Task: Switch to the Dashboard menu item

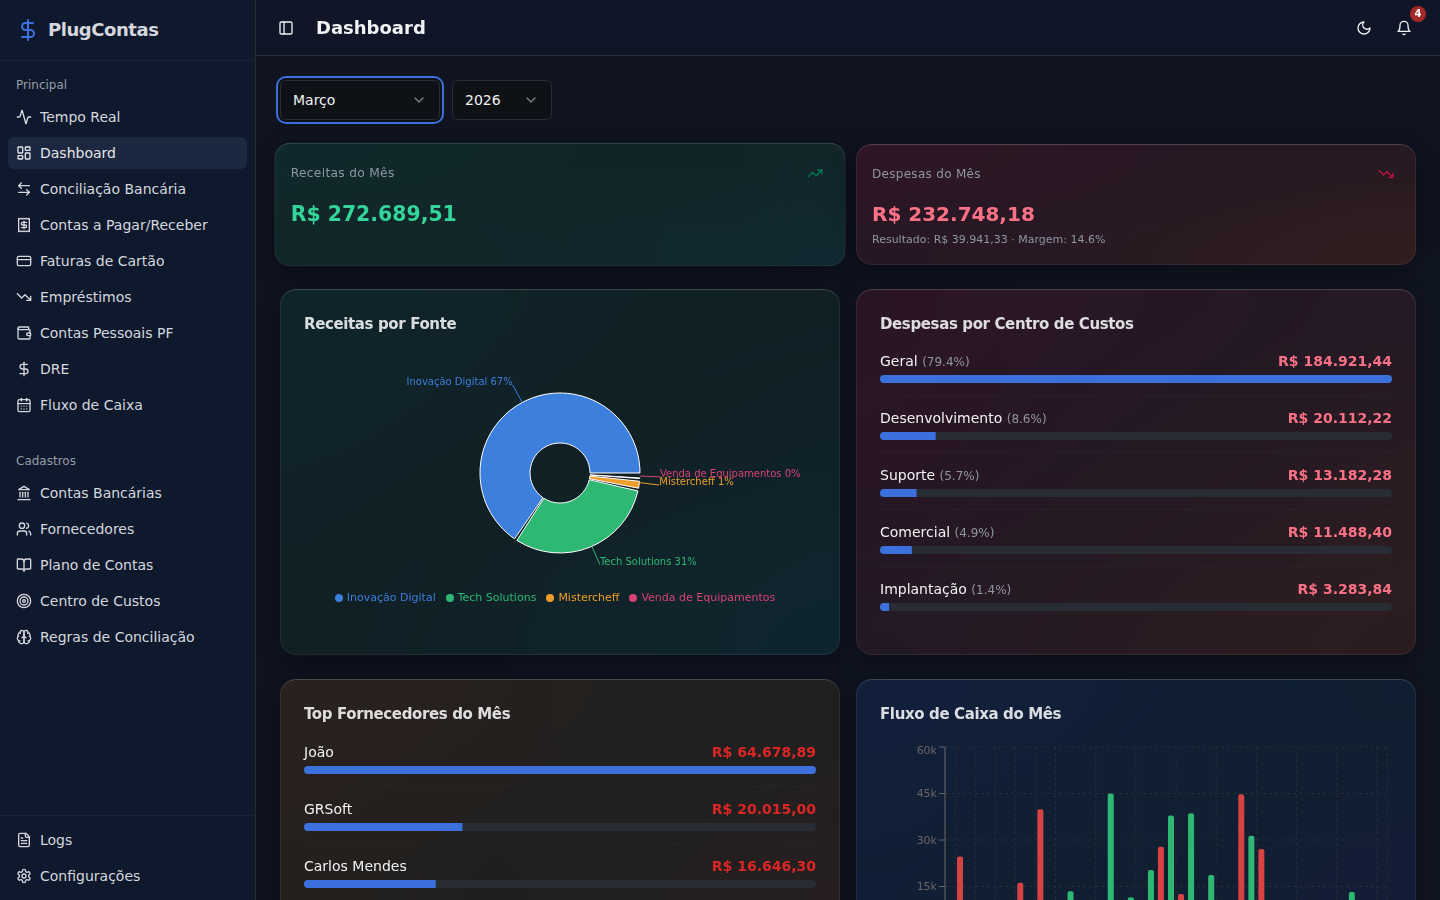Action: [80, 153]
